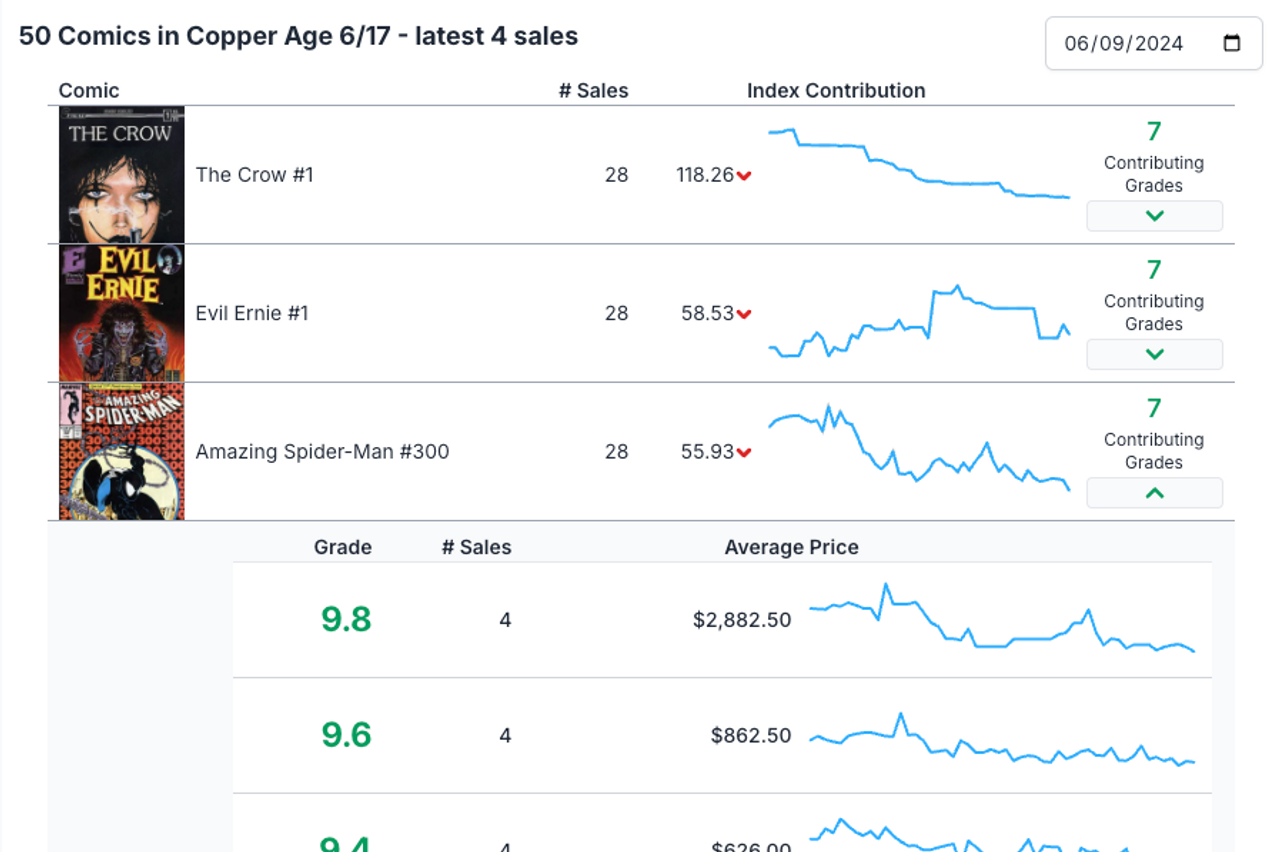Image resolution: width=1280 pixels, height=852 pixels.
Task: Click the $862.50 average price
Action: (751, 736)
